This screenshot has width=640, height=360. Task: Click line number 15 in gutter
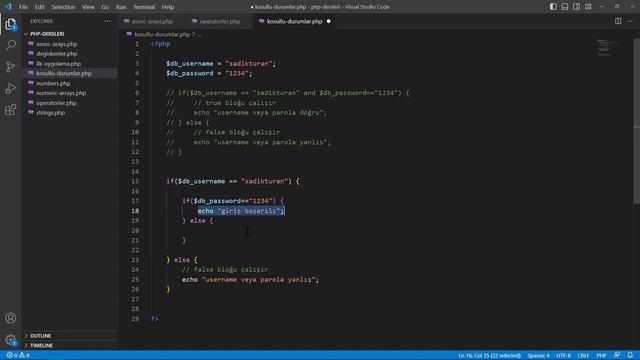135,181
